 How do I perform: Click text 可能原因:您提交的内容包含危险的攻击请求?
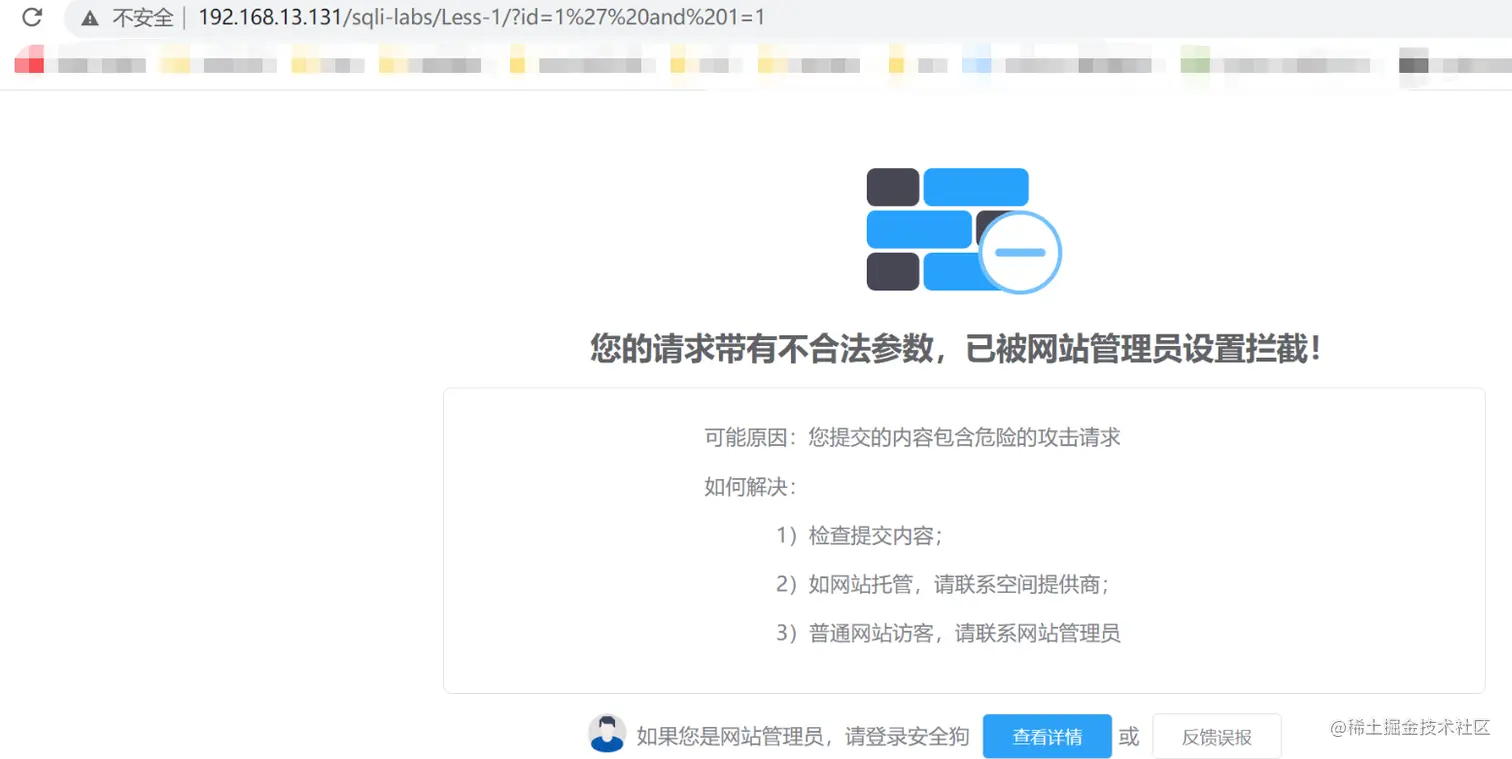click(912, 438)
